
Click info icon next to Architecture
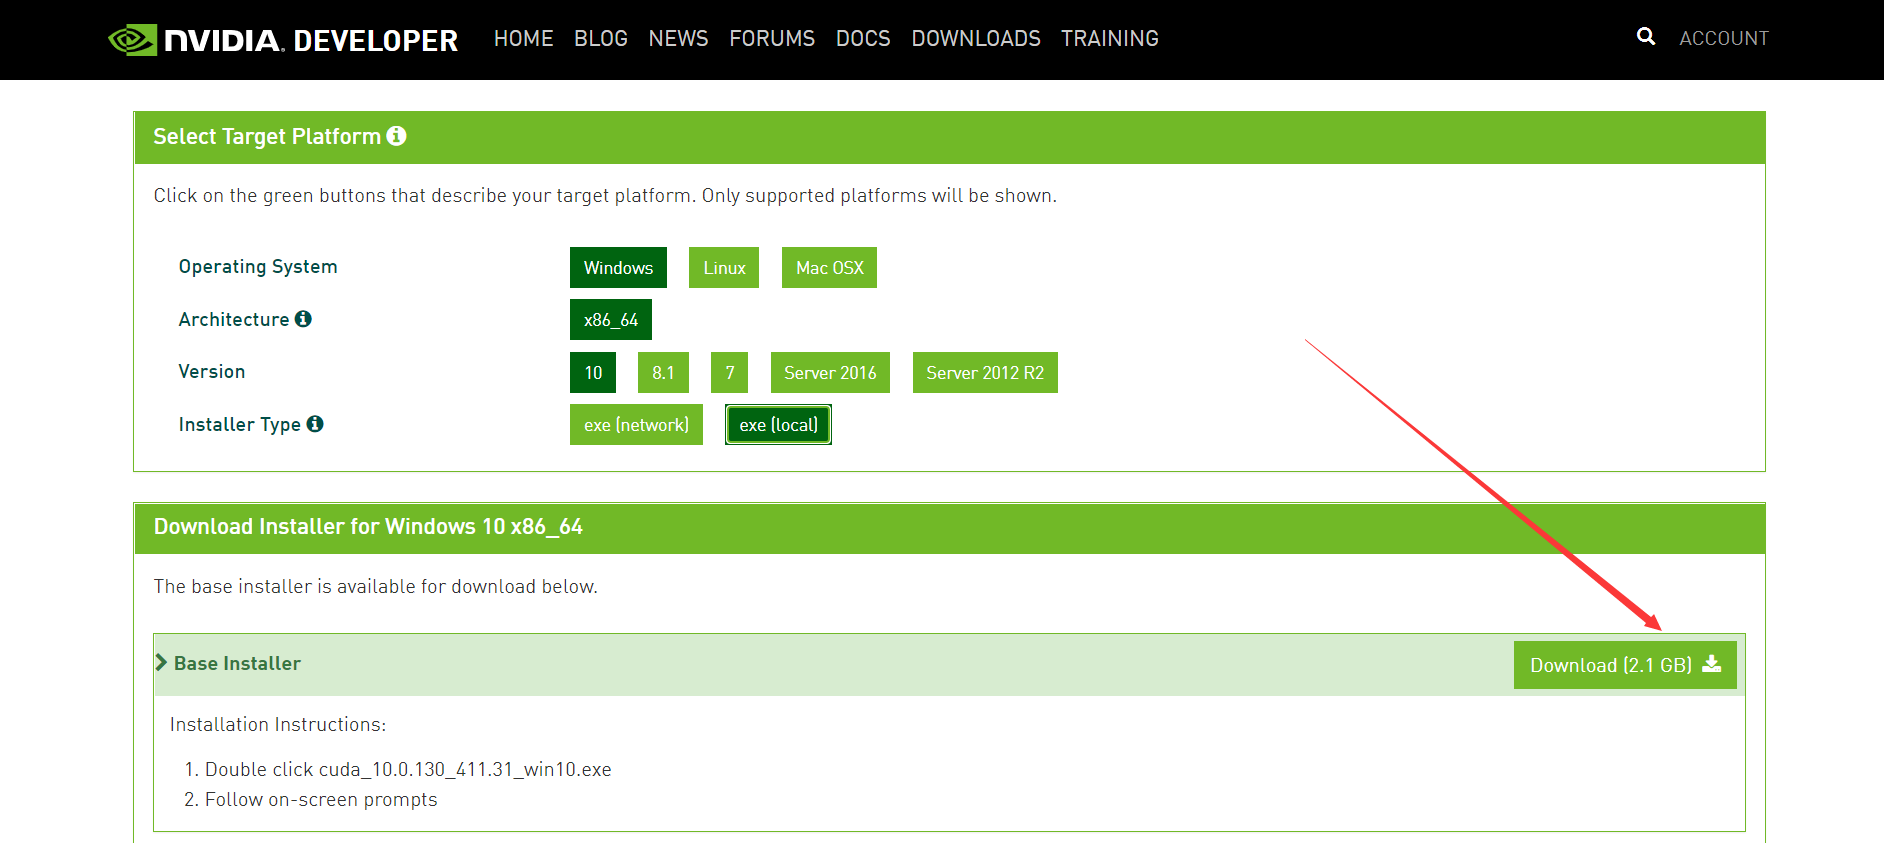(x=303, y=319)
